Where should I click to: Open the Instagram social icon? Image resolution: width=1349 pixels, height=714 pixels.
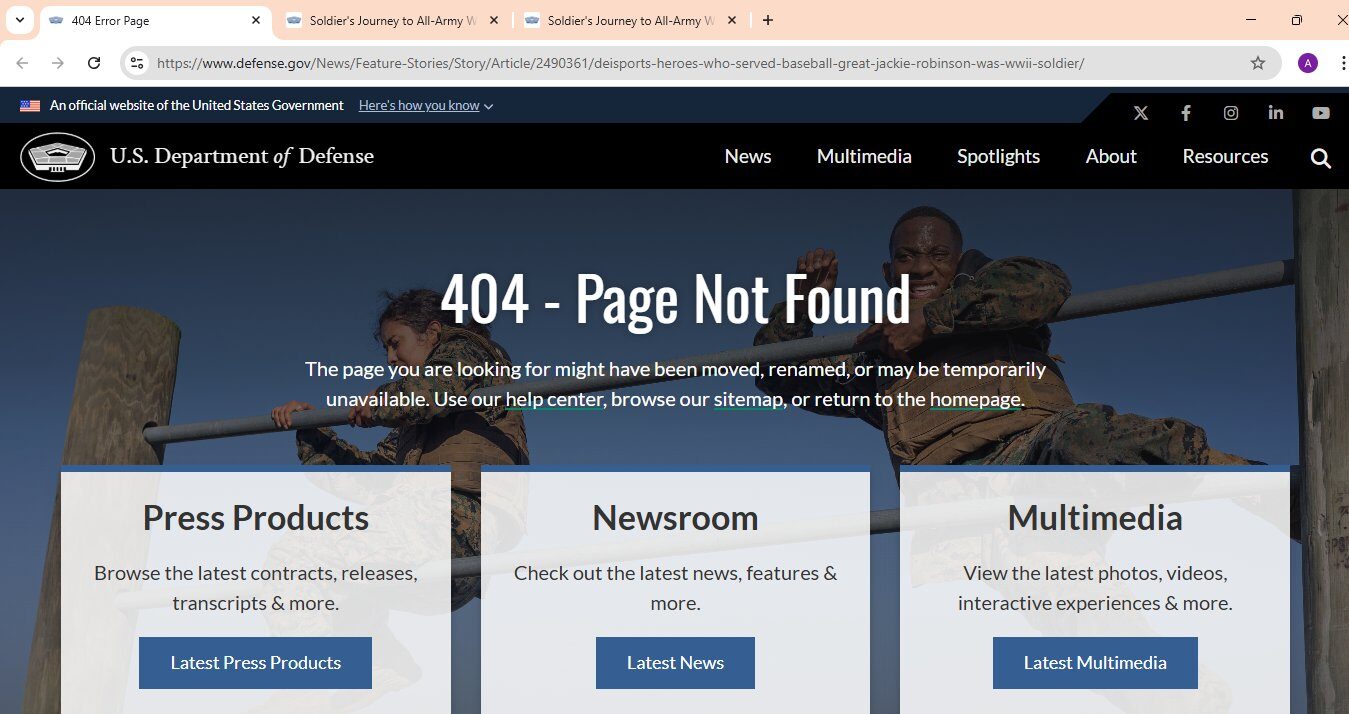[x=1231, y=113]
